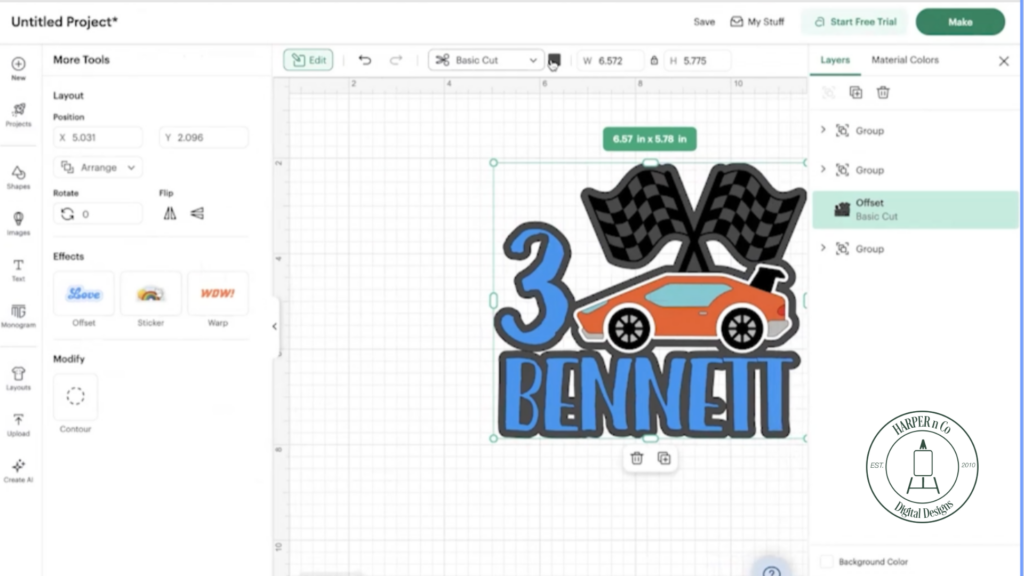Open Create AI from the sidebar
Screen dimensions: 1024x576
click(18, 467)
